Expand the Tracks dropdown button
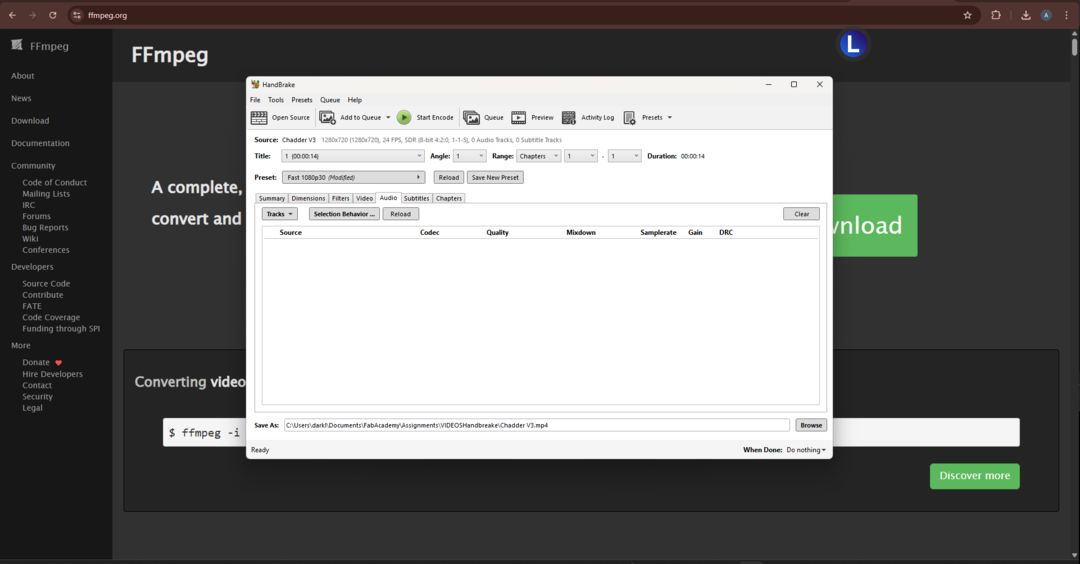Screen dimensions: 1080x564 280,214
